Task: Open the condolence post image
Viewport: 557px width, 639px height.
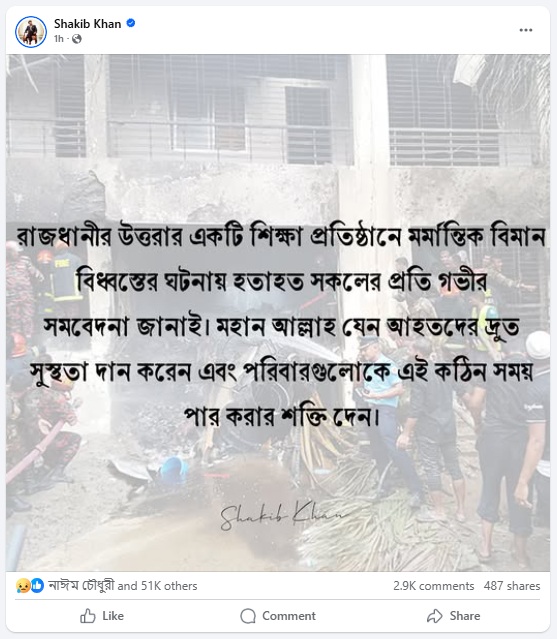Action: point(278,313)
